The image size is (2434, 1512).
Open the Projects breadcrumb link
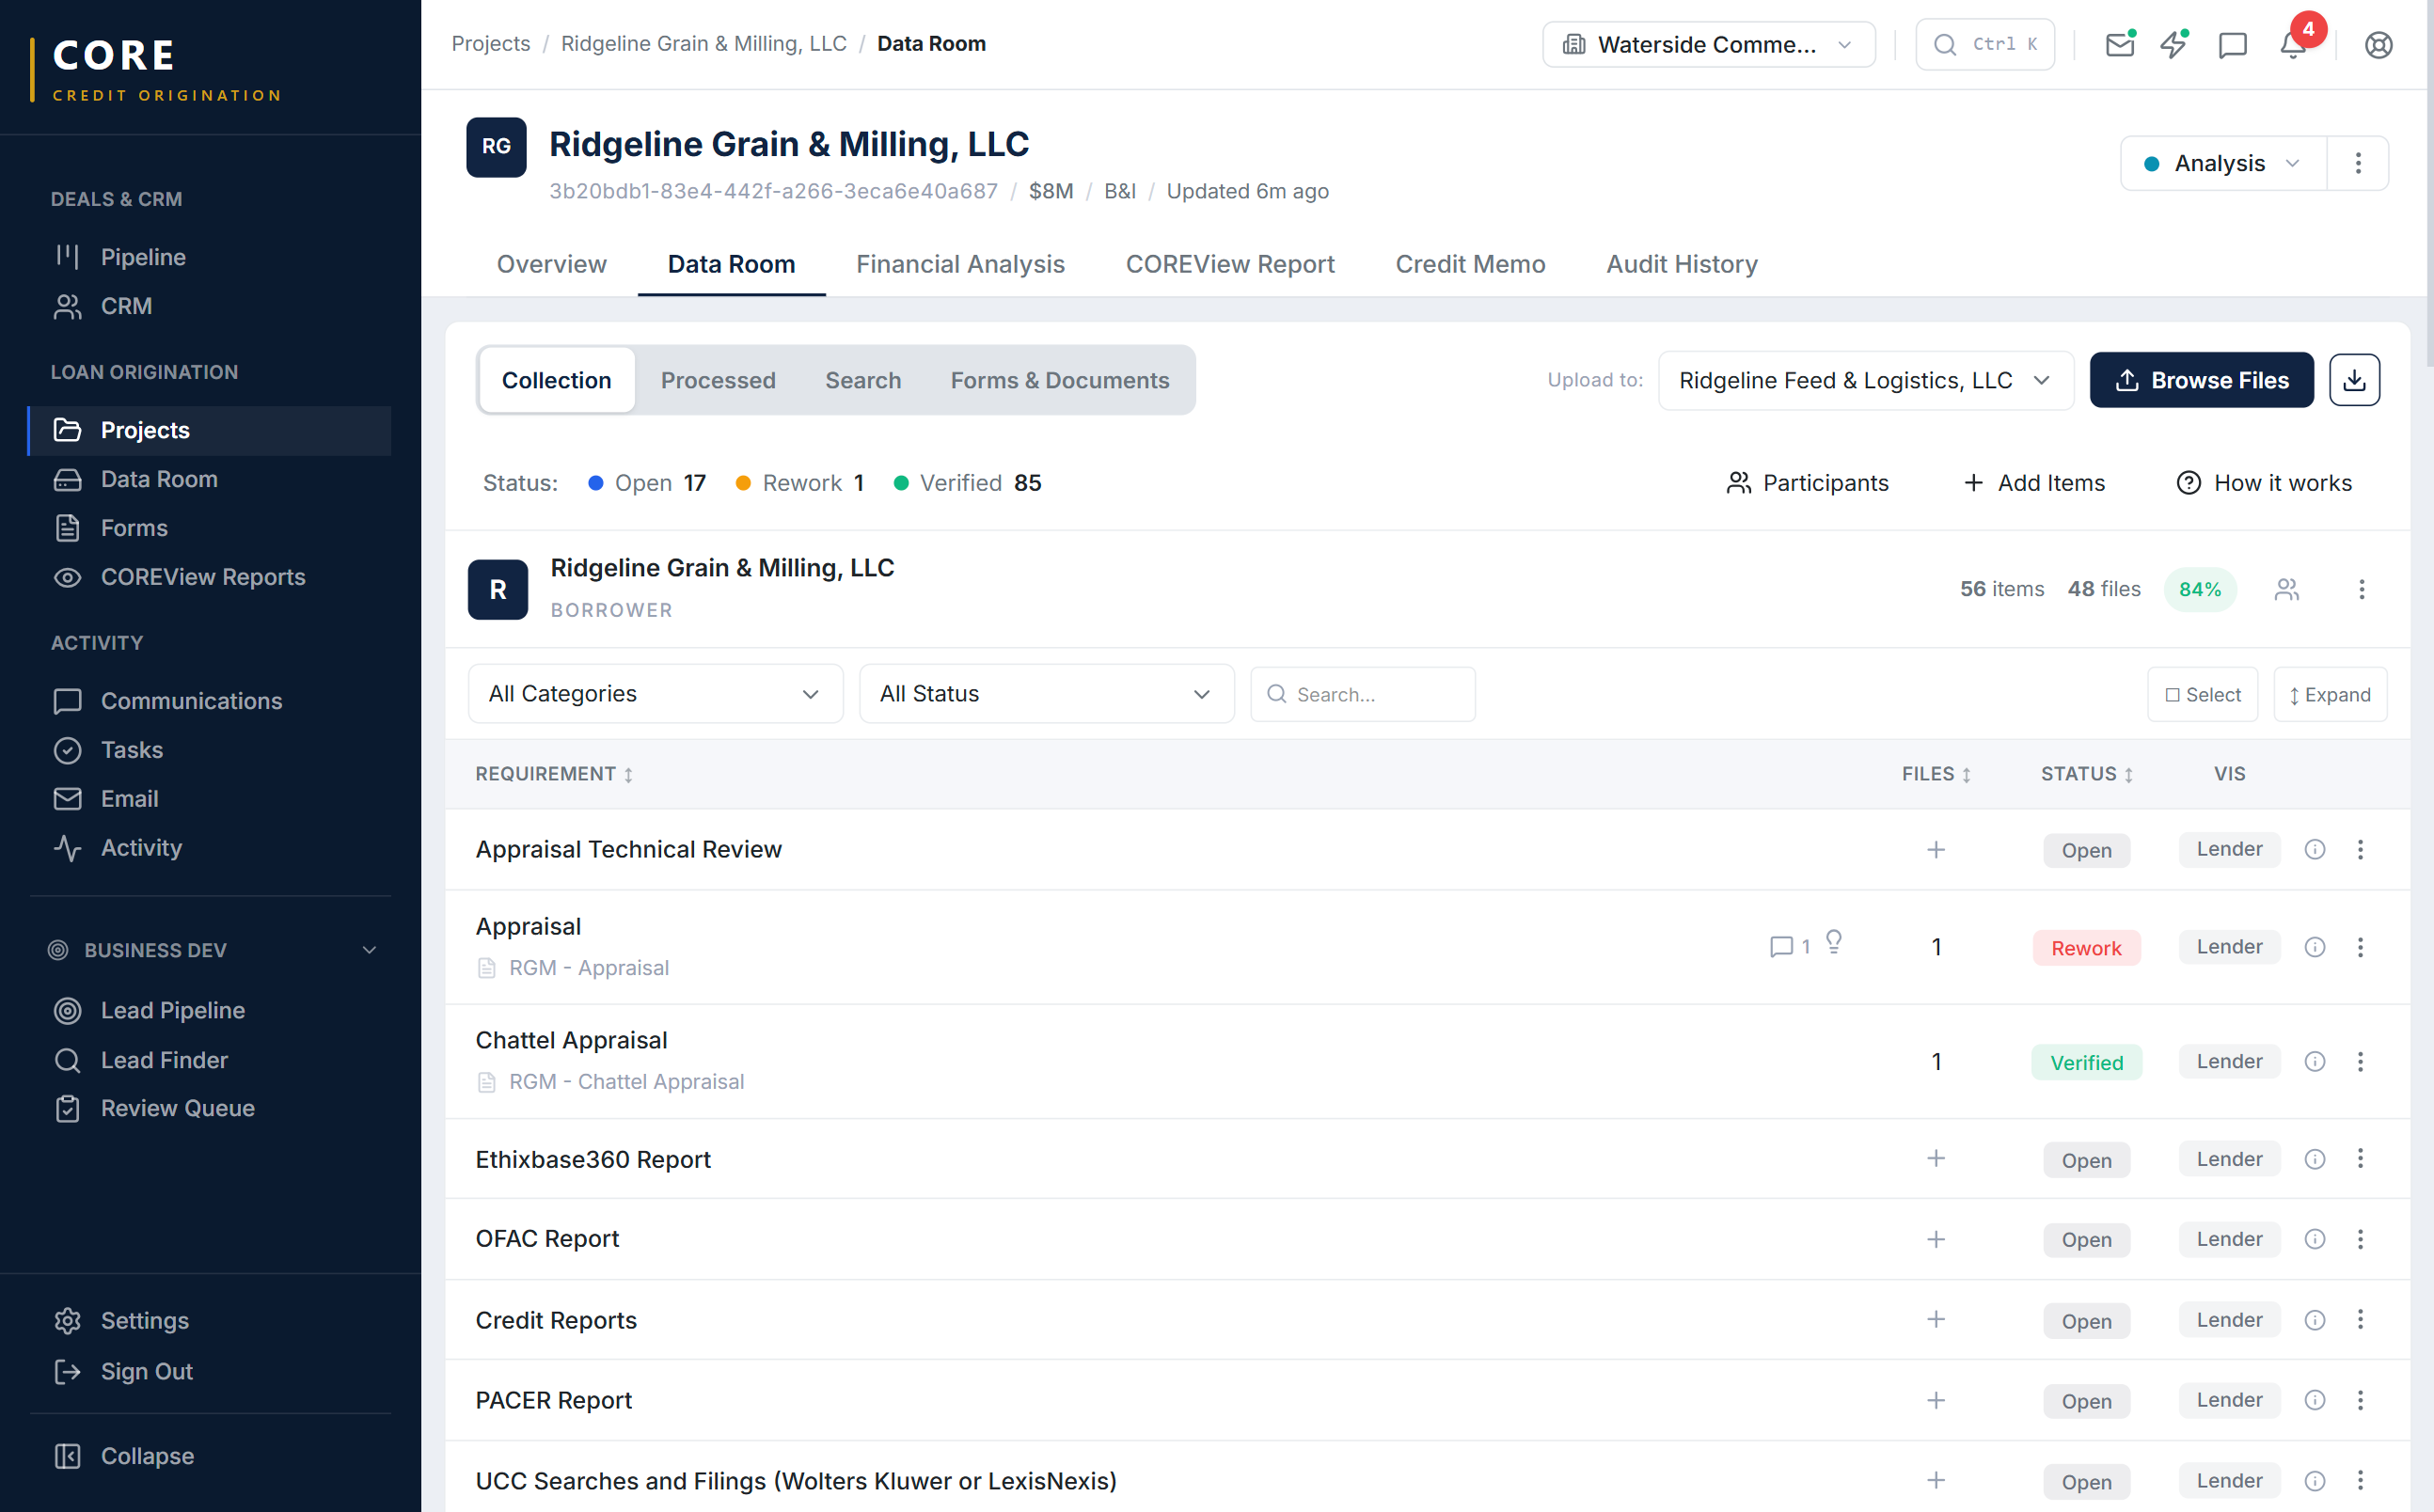click(x=490, y=43)
